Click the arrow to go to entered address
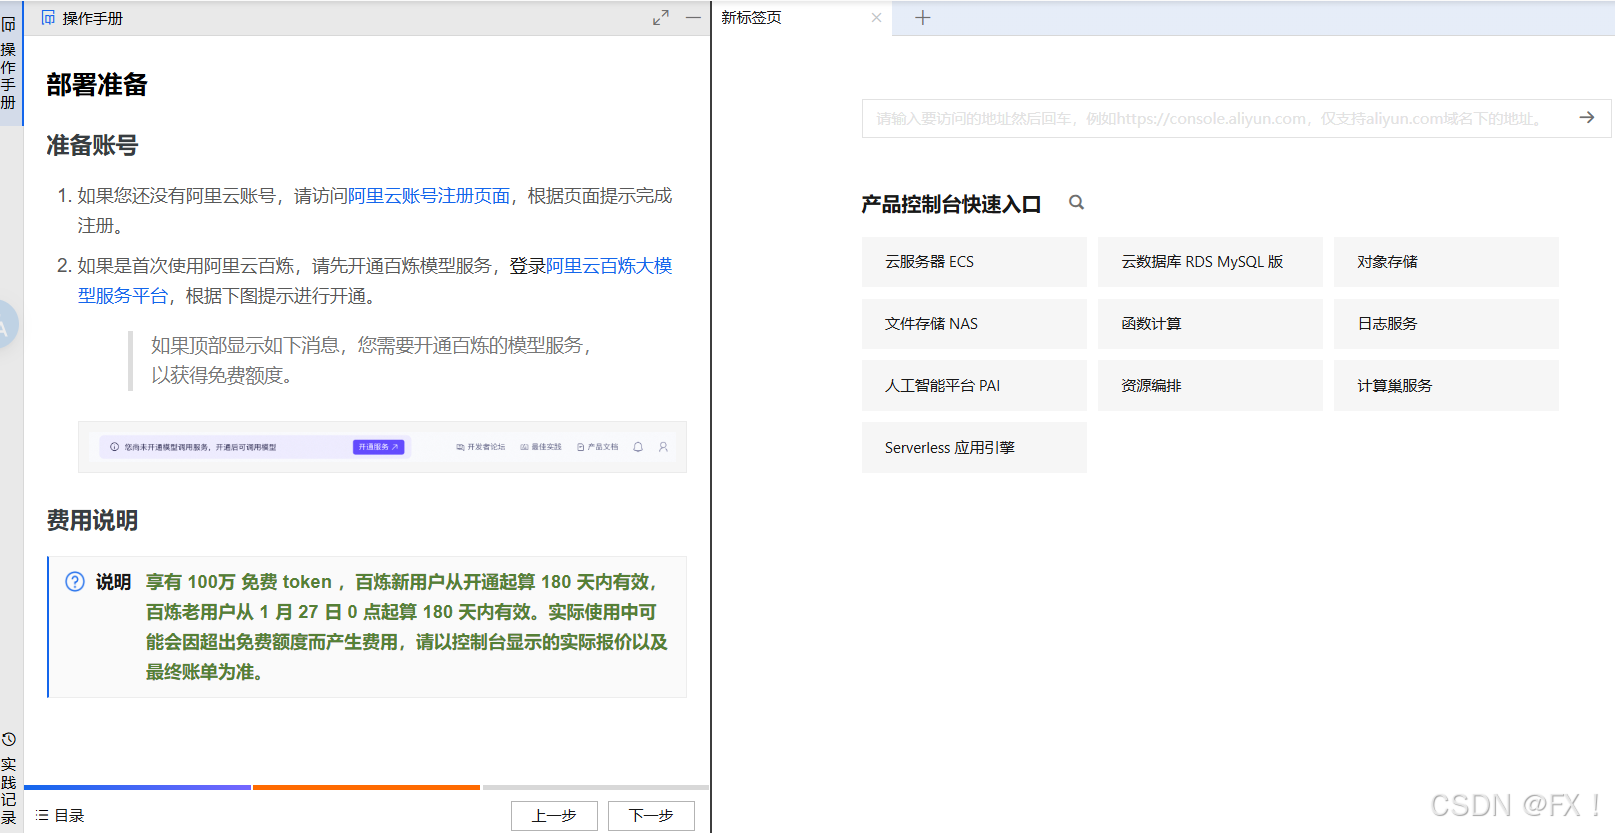The width and height of the screenshot is (1615, 833). click(1587, 118)
